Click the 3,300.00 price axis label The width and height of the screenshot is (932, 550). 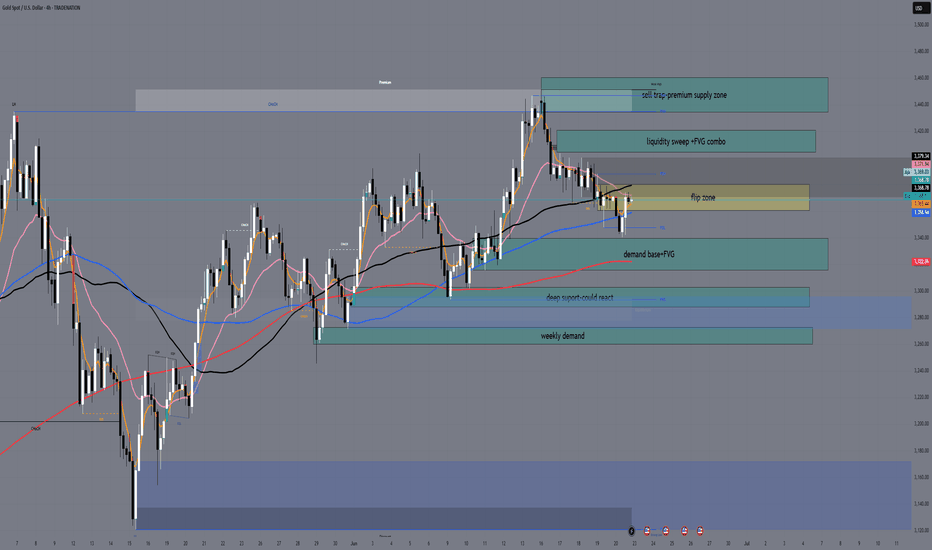(921, 291)
